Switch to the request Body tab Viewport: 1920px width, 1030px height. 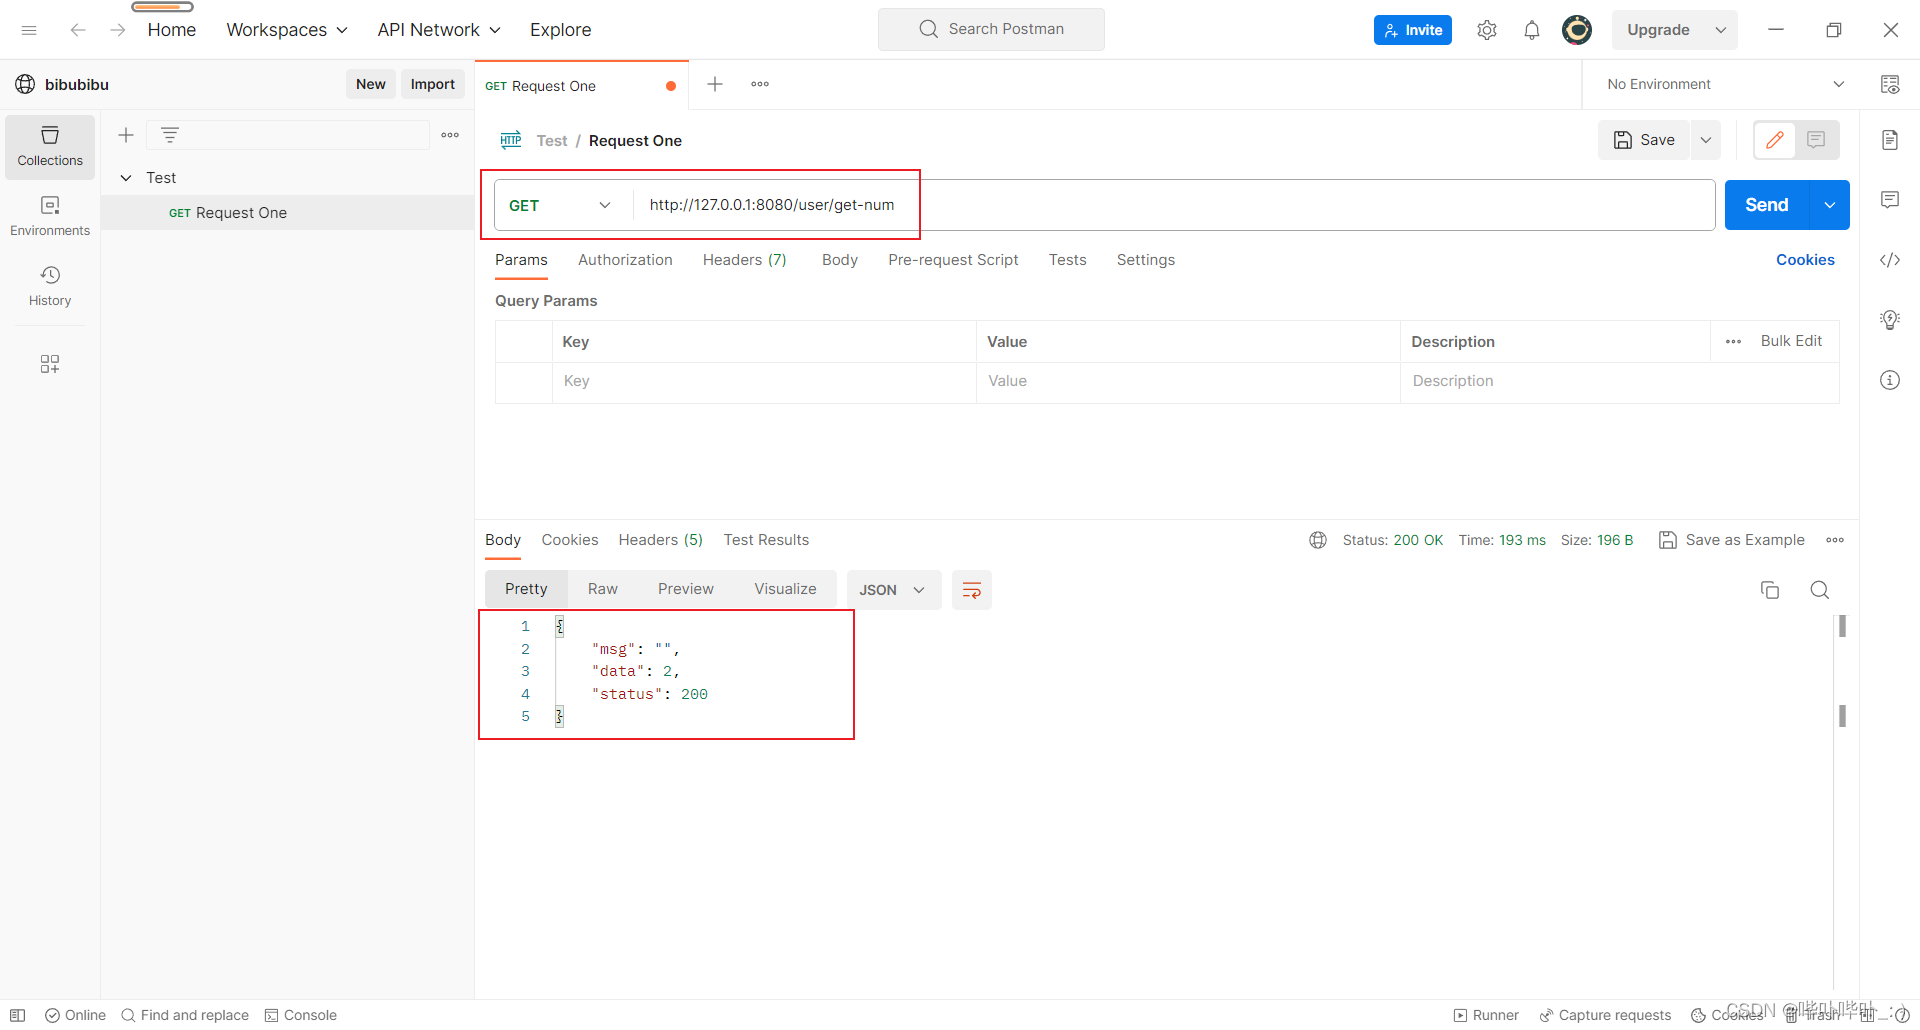pyautogui.click(x=840, y=260)
